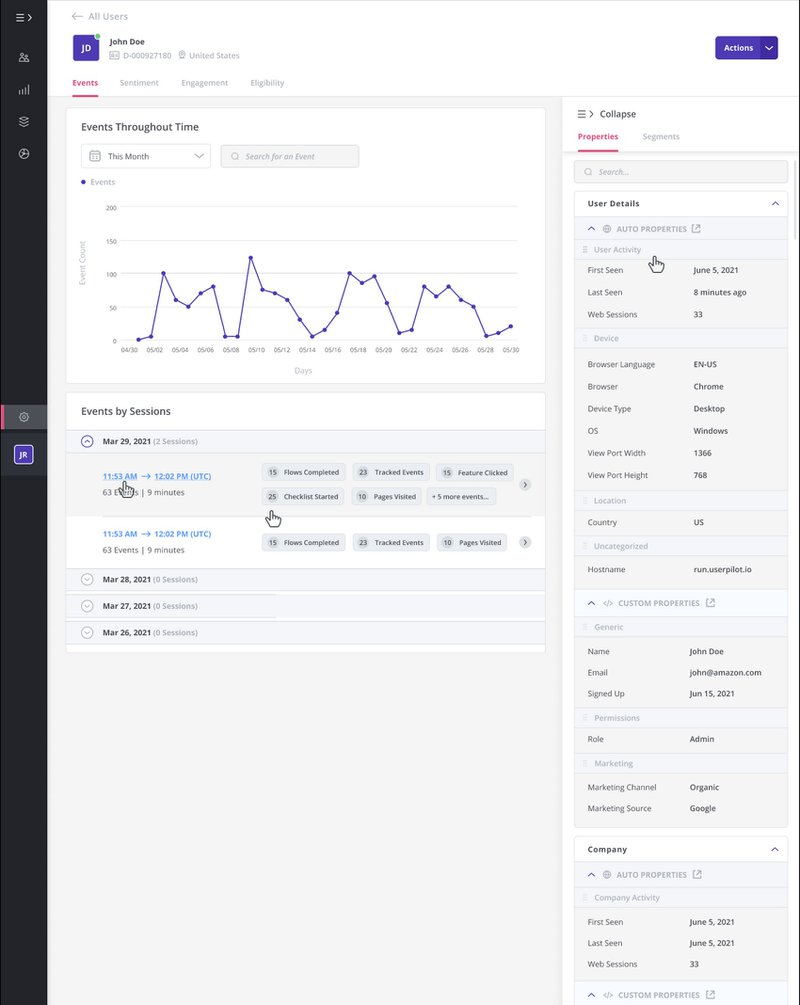Switch to the Sentiment tab
This screenshot has height=1005, width=800.
139,83
